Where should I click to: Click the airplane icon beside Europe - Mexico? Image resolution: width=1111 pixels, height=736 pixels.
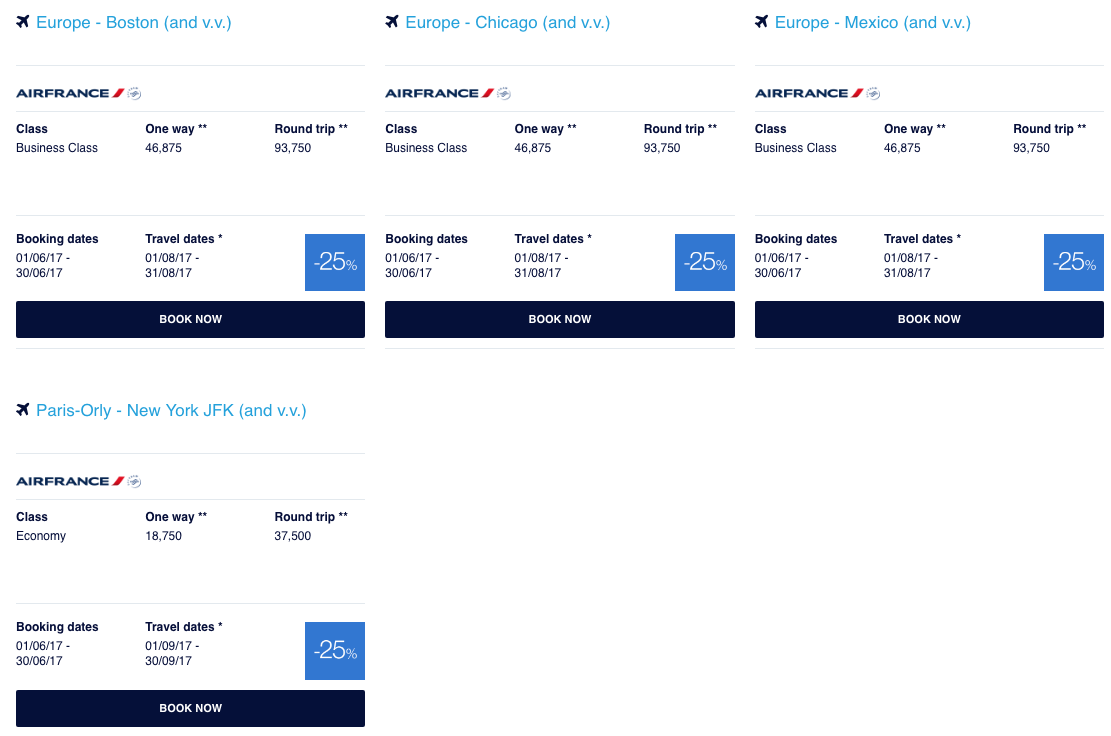pos(762,22)
